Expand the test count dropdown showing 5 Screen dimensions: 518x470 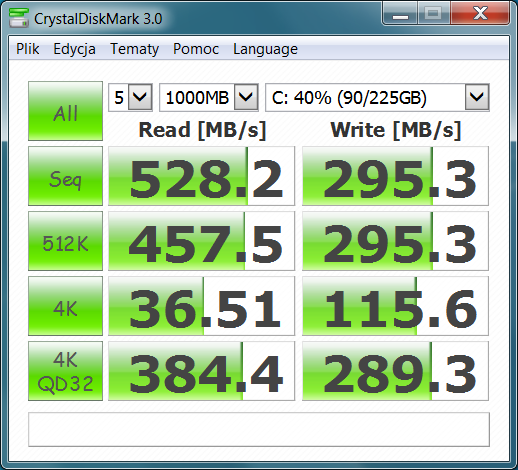[140, 97]
